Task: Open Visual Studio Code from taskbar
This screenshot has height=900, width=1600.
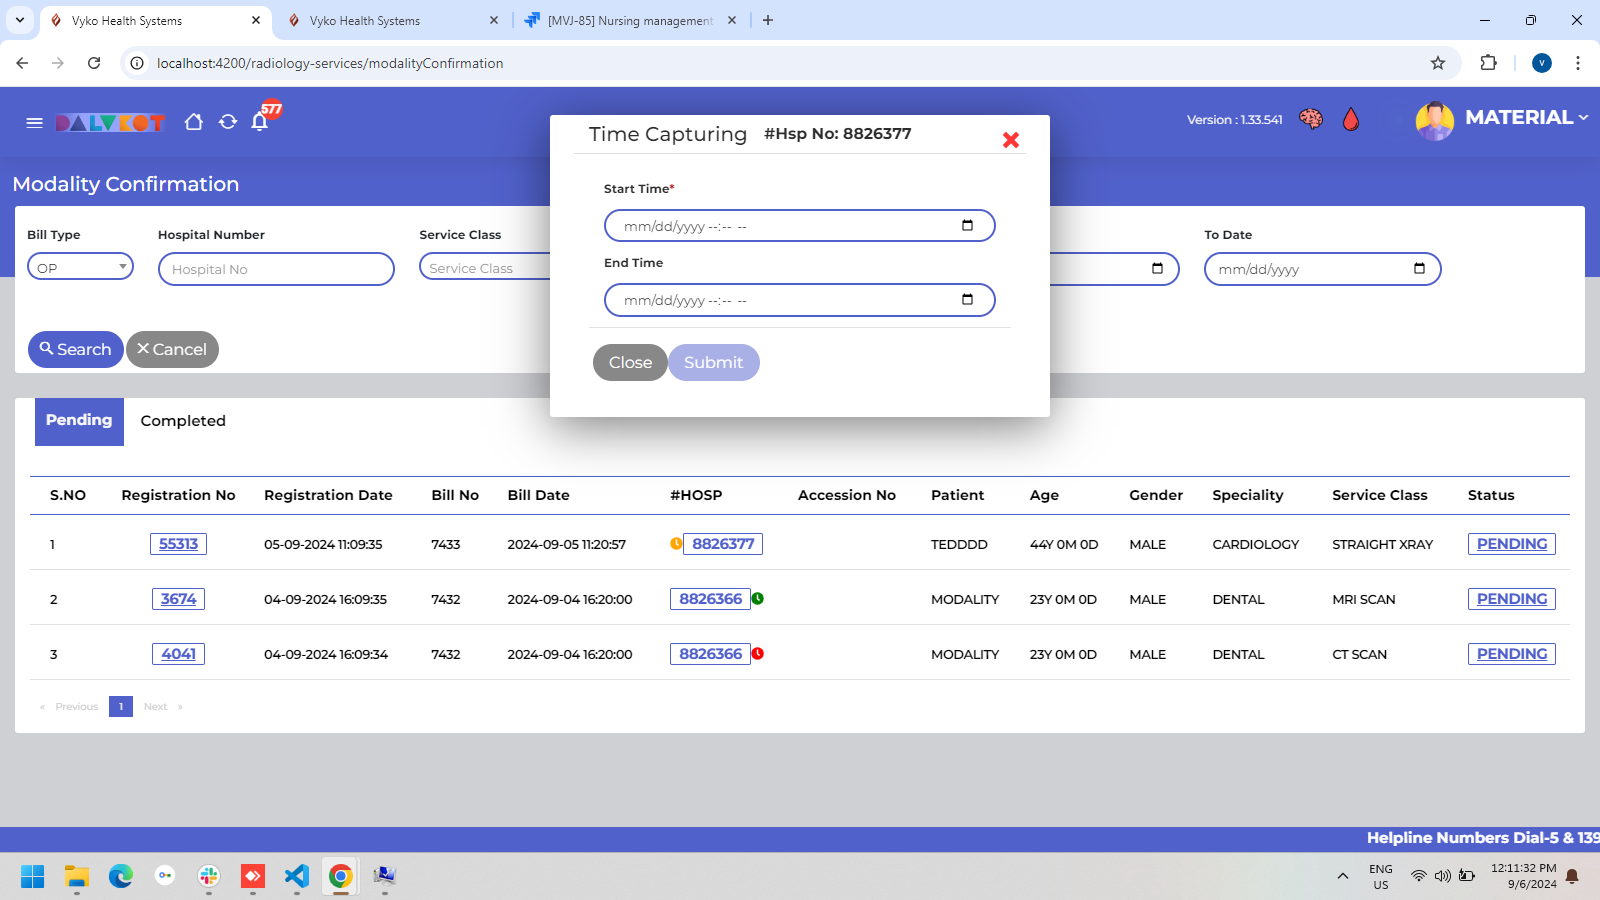Action: click(x=297, y=877)
